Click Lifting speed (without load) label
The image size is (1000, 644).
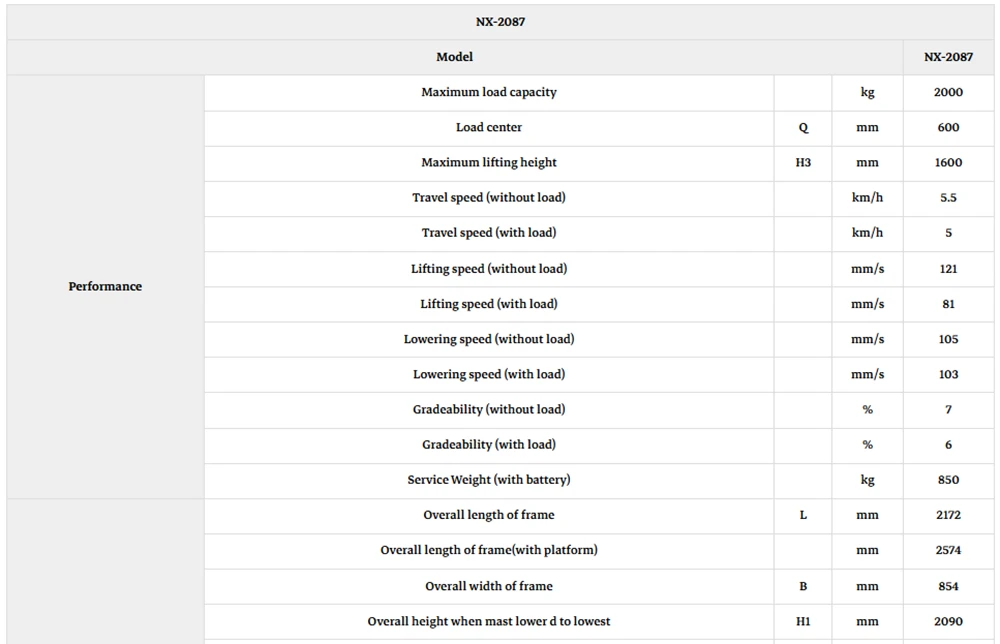tap(489, 268)
